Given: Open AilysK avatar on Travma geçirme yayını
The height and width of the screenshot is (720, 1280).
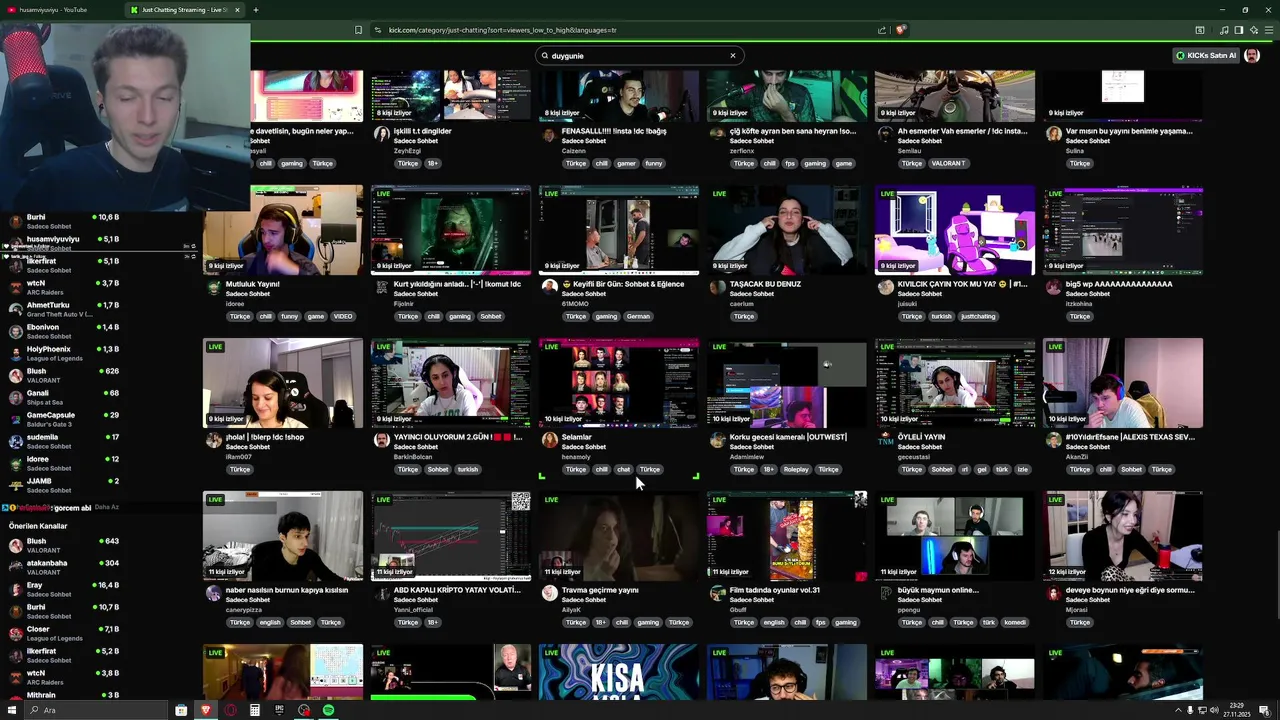Looking at the screenshot, I should pyautogui.click(x=549, y=593).
